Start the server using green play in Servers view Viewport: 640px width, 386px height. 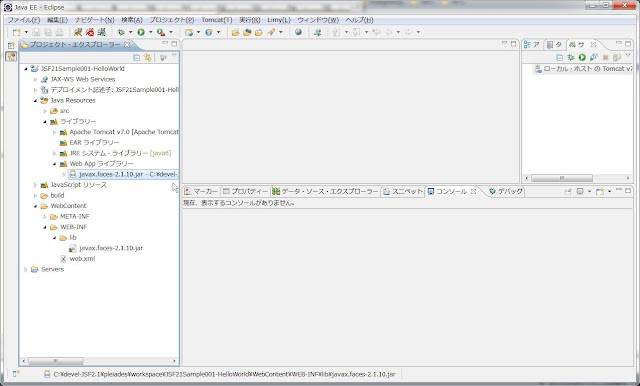(x=582, y=58)
